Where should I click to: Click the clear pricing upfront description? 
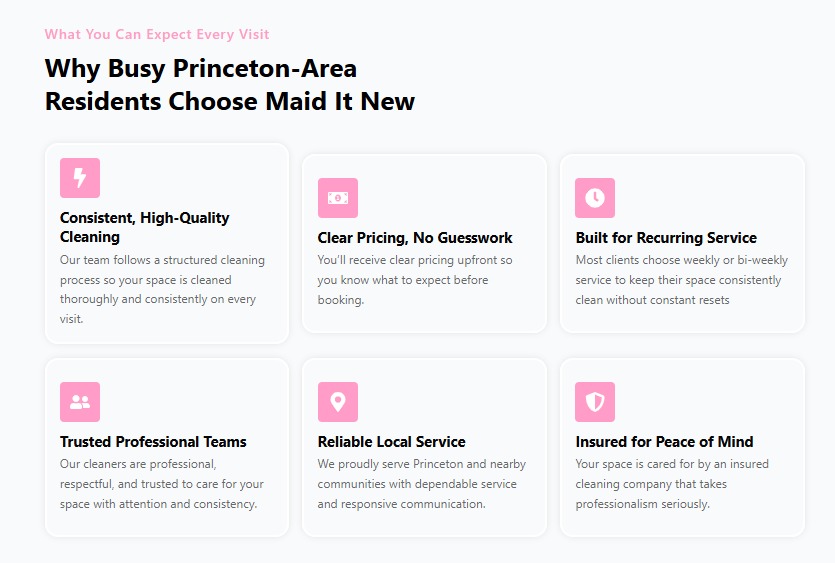click(415, 280)
